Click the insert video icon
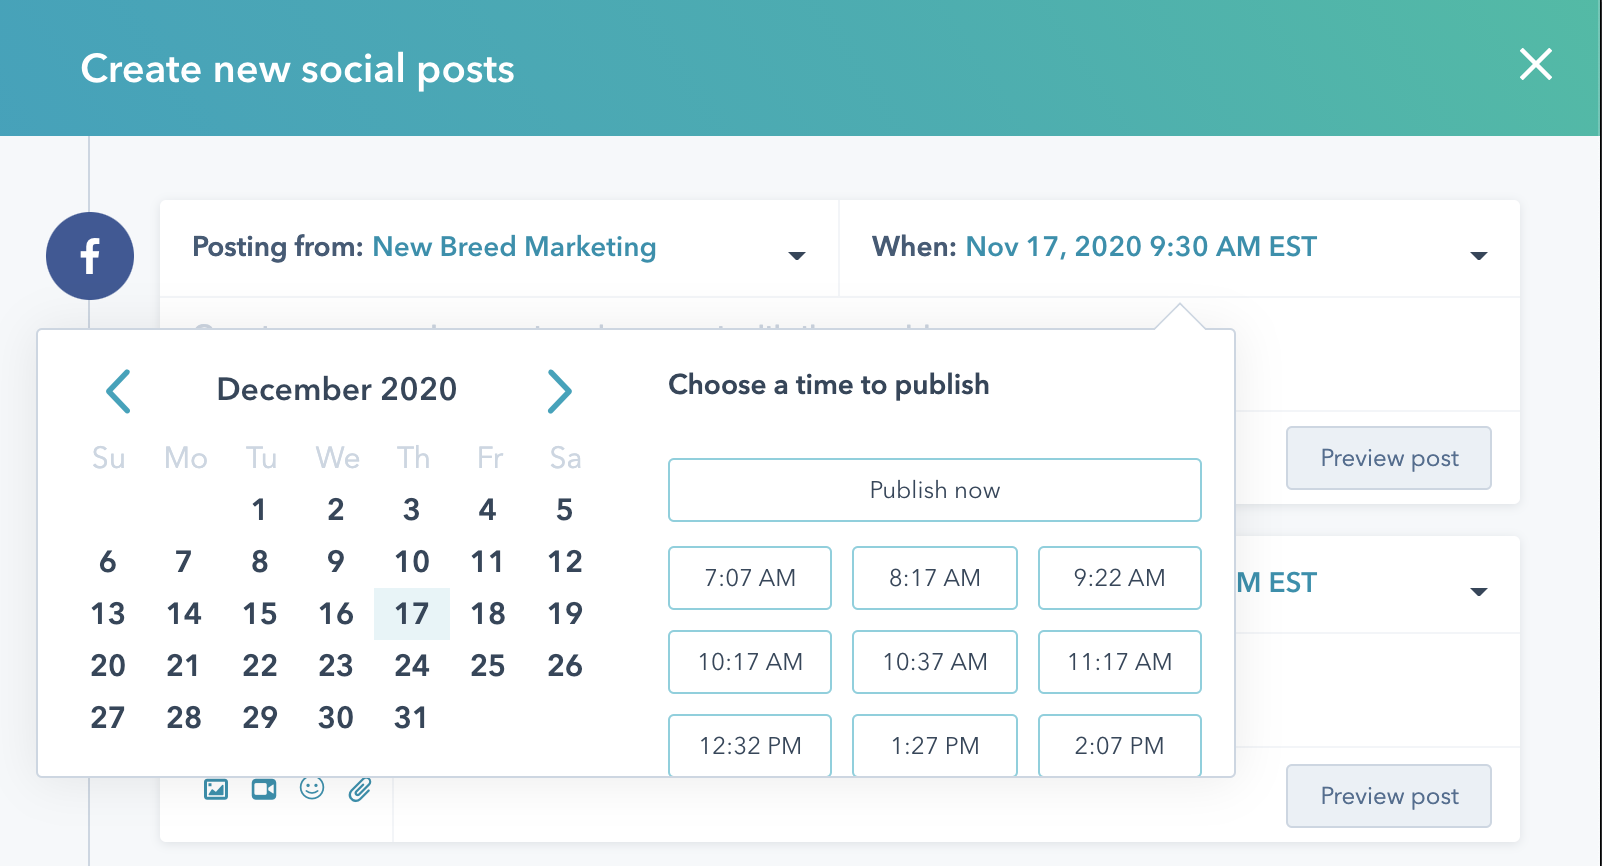Viewport: 1602px width, 866px height. click(264, 790)
